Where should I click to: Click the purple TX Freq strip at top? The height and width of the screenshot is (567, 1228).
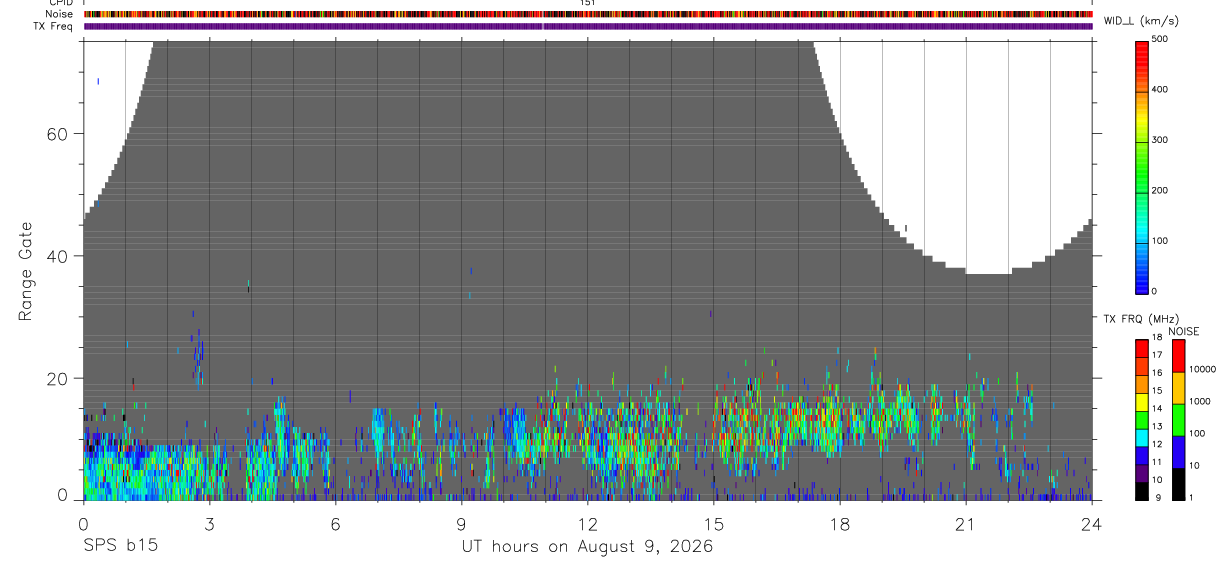[587, 26]
